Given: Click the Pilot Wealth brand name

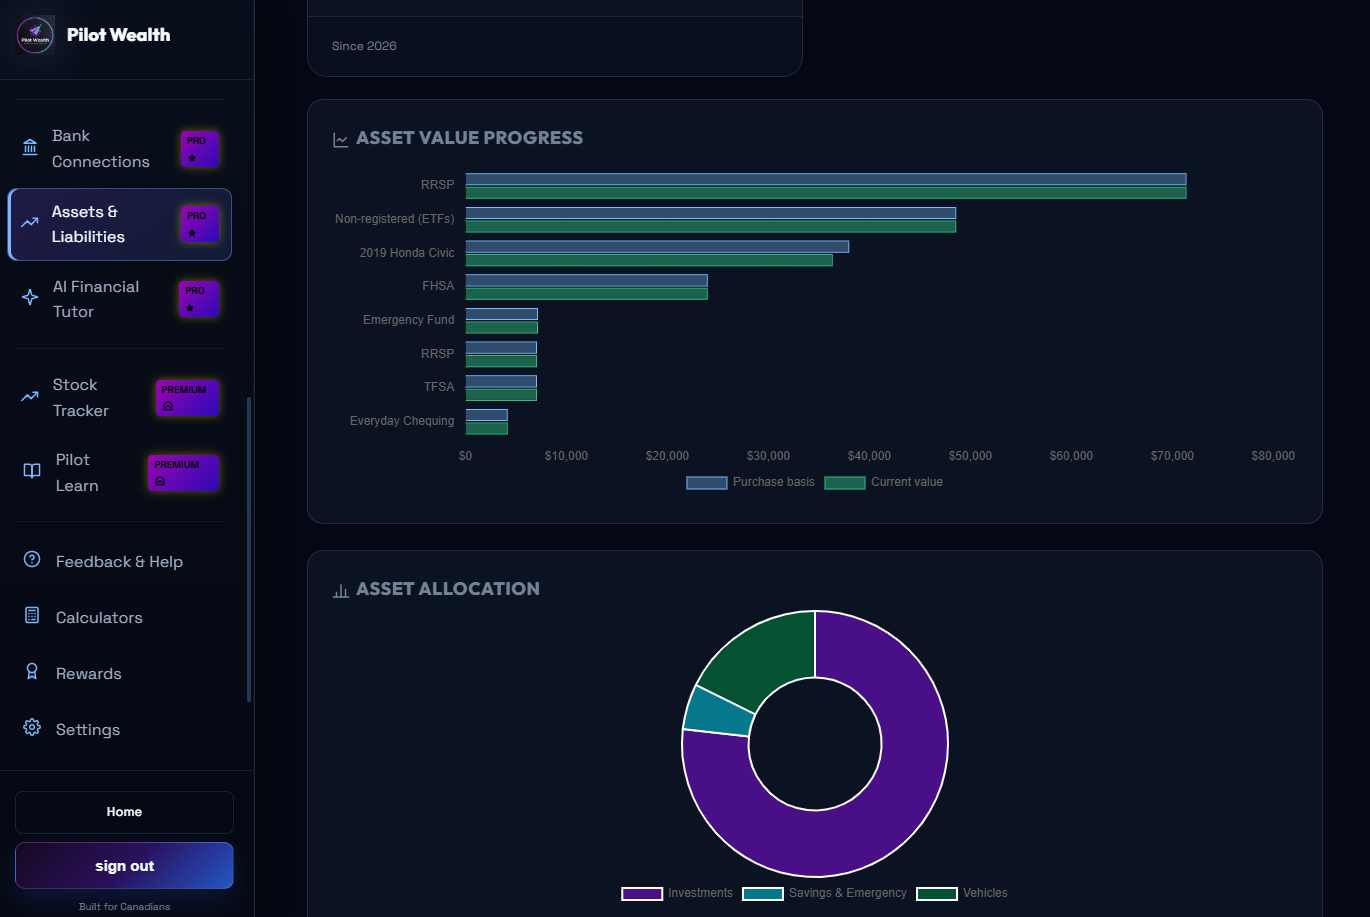Looking at the screenshot, I should tap(118, 35).
